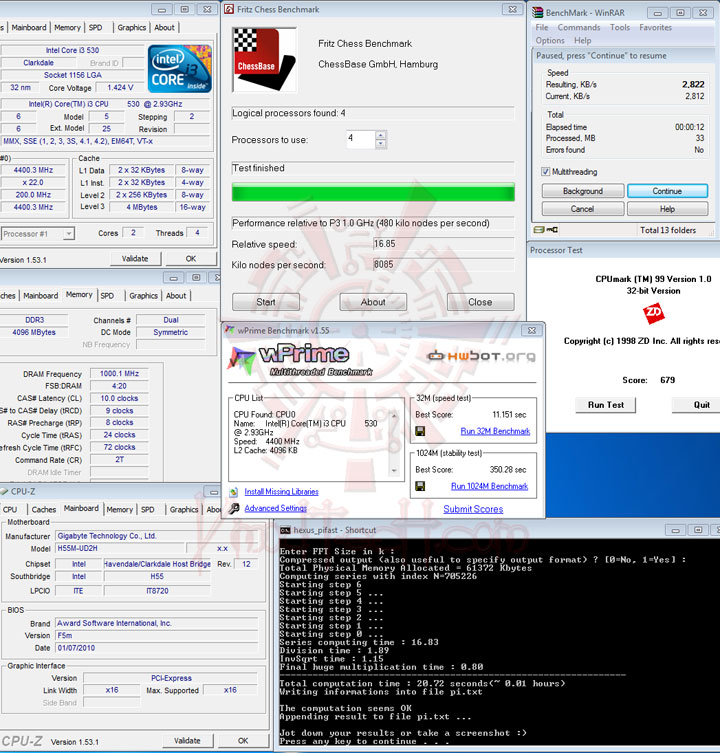Click the WinRAR title bar icon

point(537,12)
